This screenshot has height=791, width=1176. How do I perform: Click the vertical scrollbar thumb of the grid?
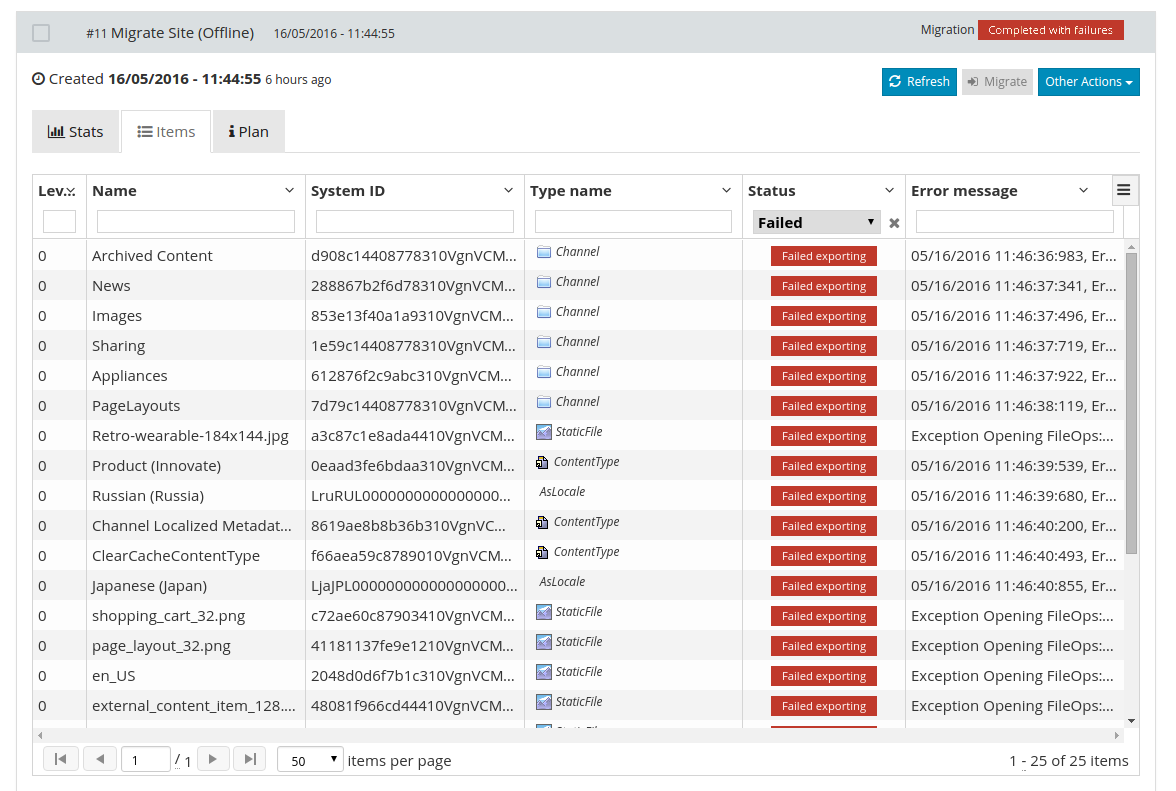point(1131,403)
